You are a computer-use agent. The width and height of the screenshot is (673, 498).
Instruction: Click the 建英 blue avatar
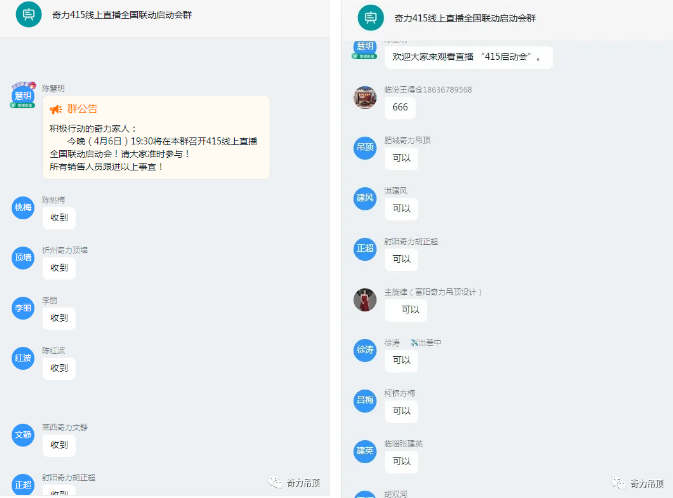click(x=365, y=451)
